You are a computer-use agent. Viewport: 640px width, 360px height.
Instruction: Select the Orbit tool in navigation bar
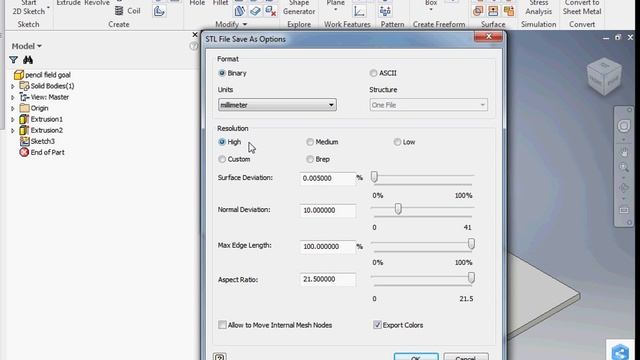[x=624, y=188]
